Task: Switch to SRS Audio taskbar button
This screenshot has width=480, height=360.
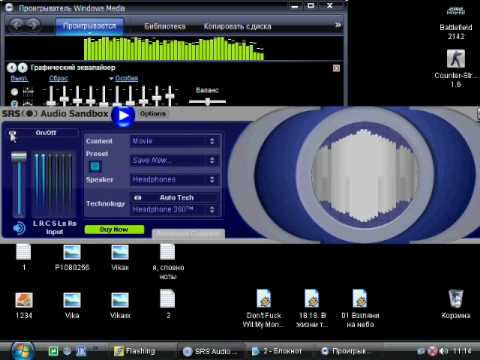Action: point(210,351)
